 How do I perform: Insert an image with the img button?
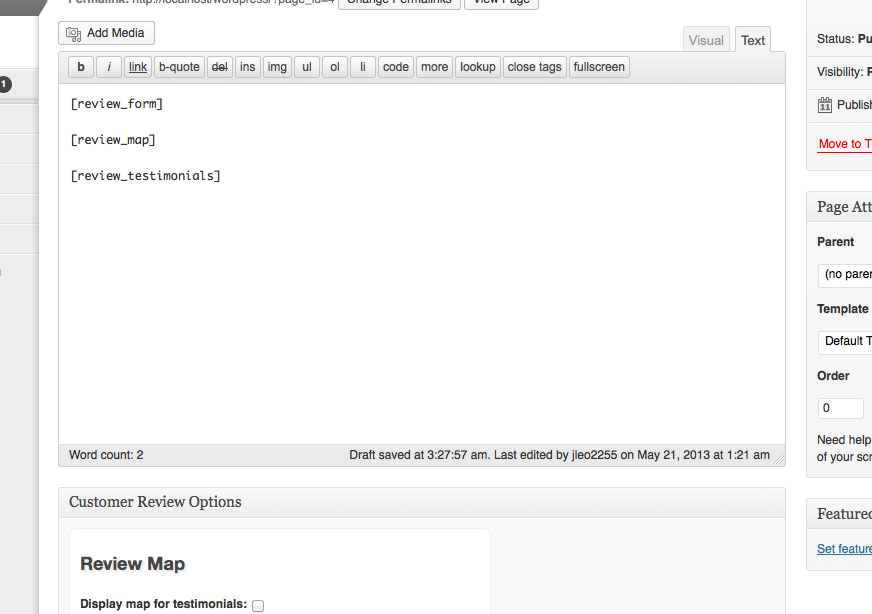pyautogui.click(x=277, y=67)
